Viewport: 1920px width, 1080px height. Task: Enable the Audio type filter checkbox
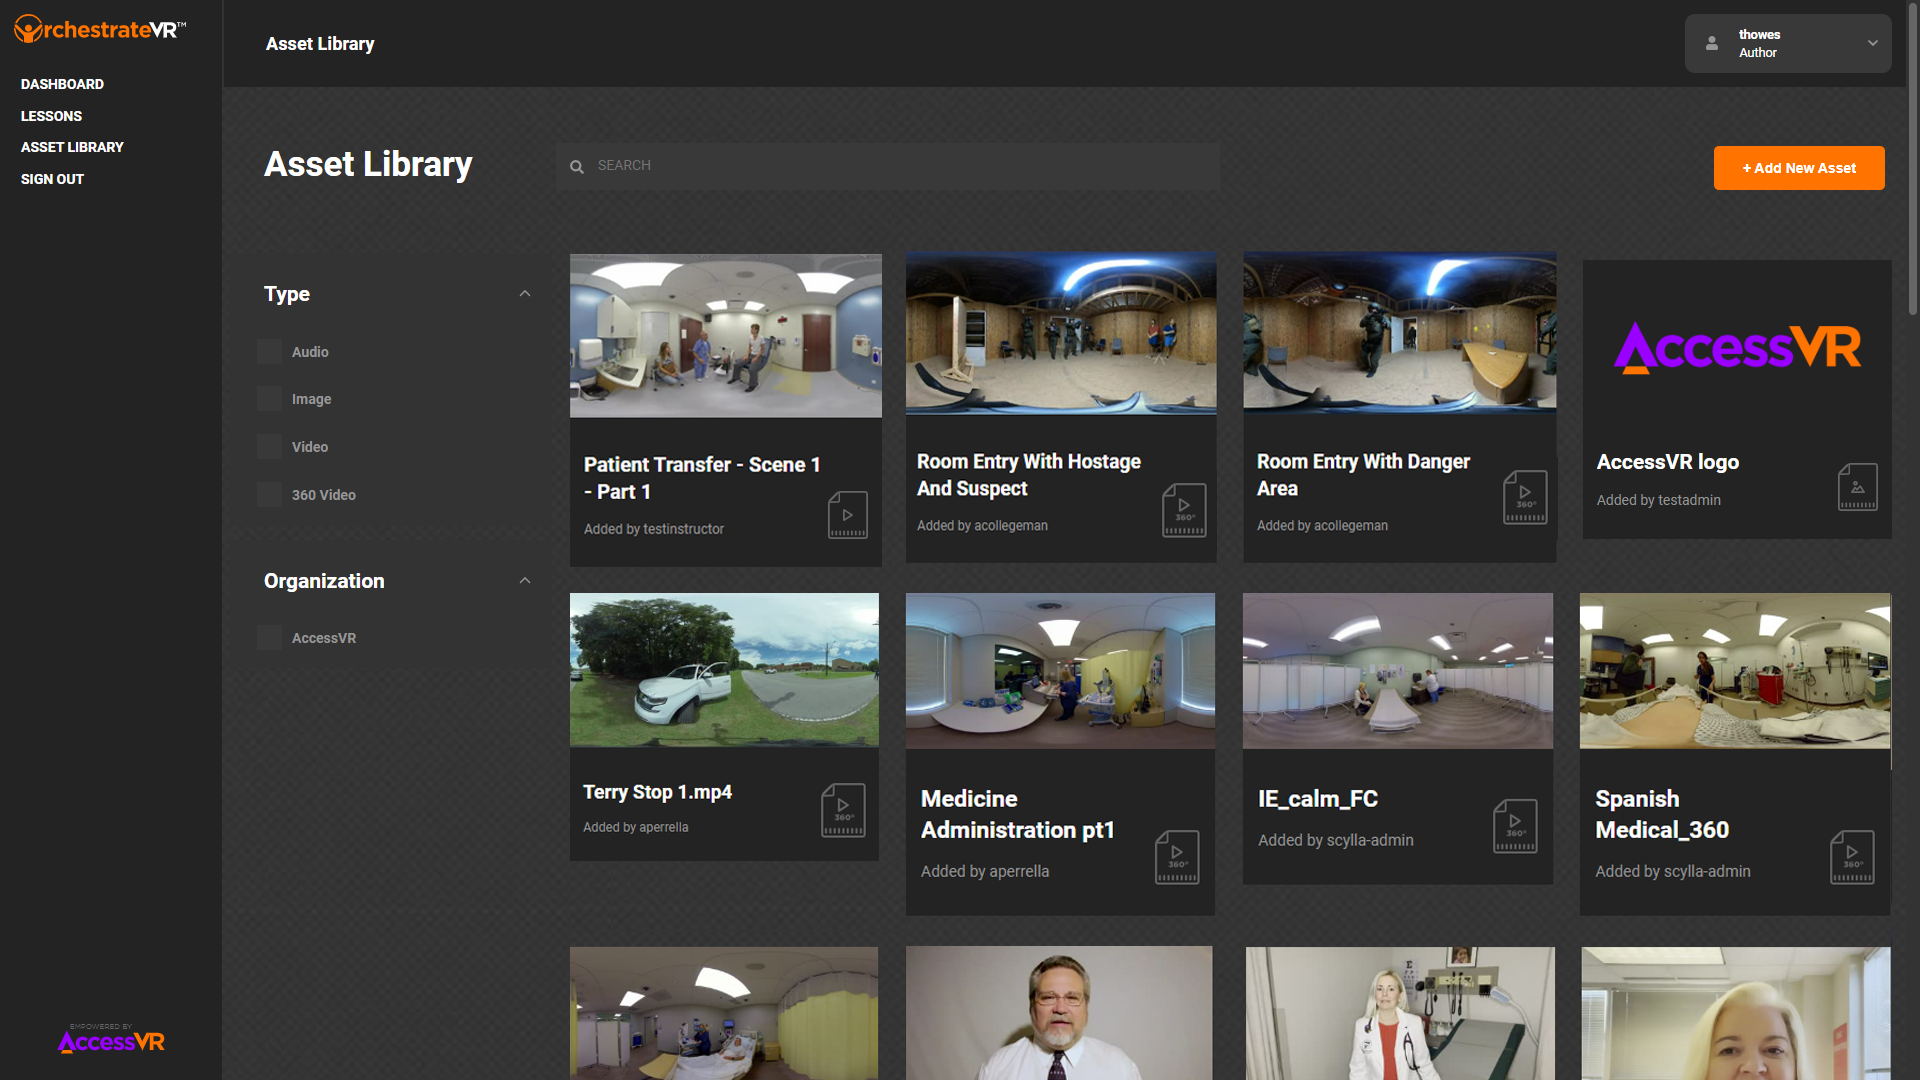270,352
